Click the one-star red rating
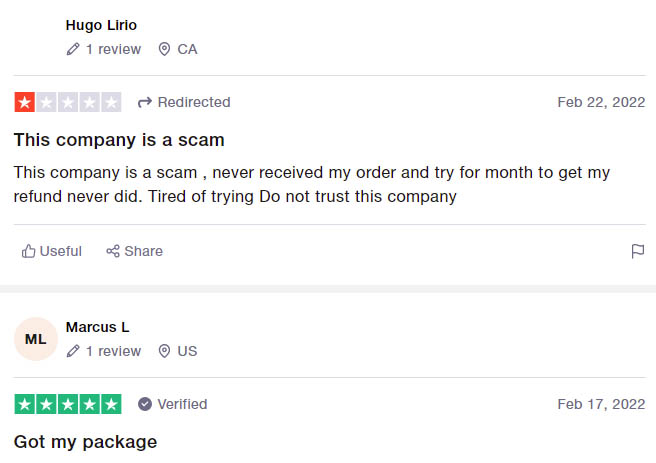 68,102
